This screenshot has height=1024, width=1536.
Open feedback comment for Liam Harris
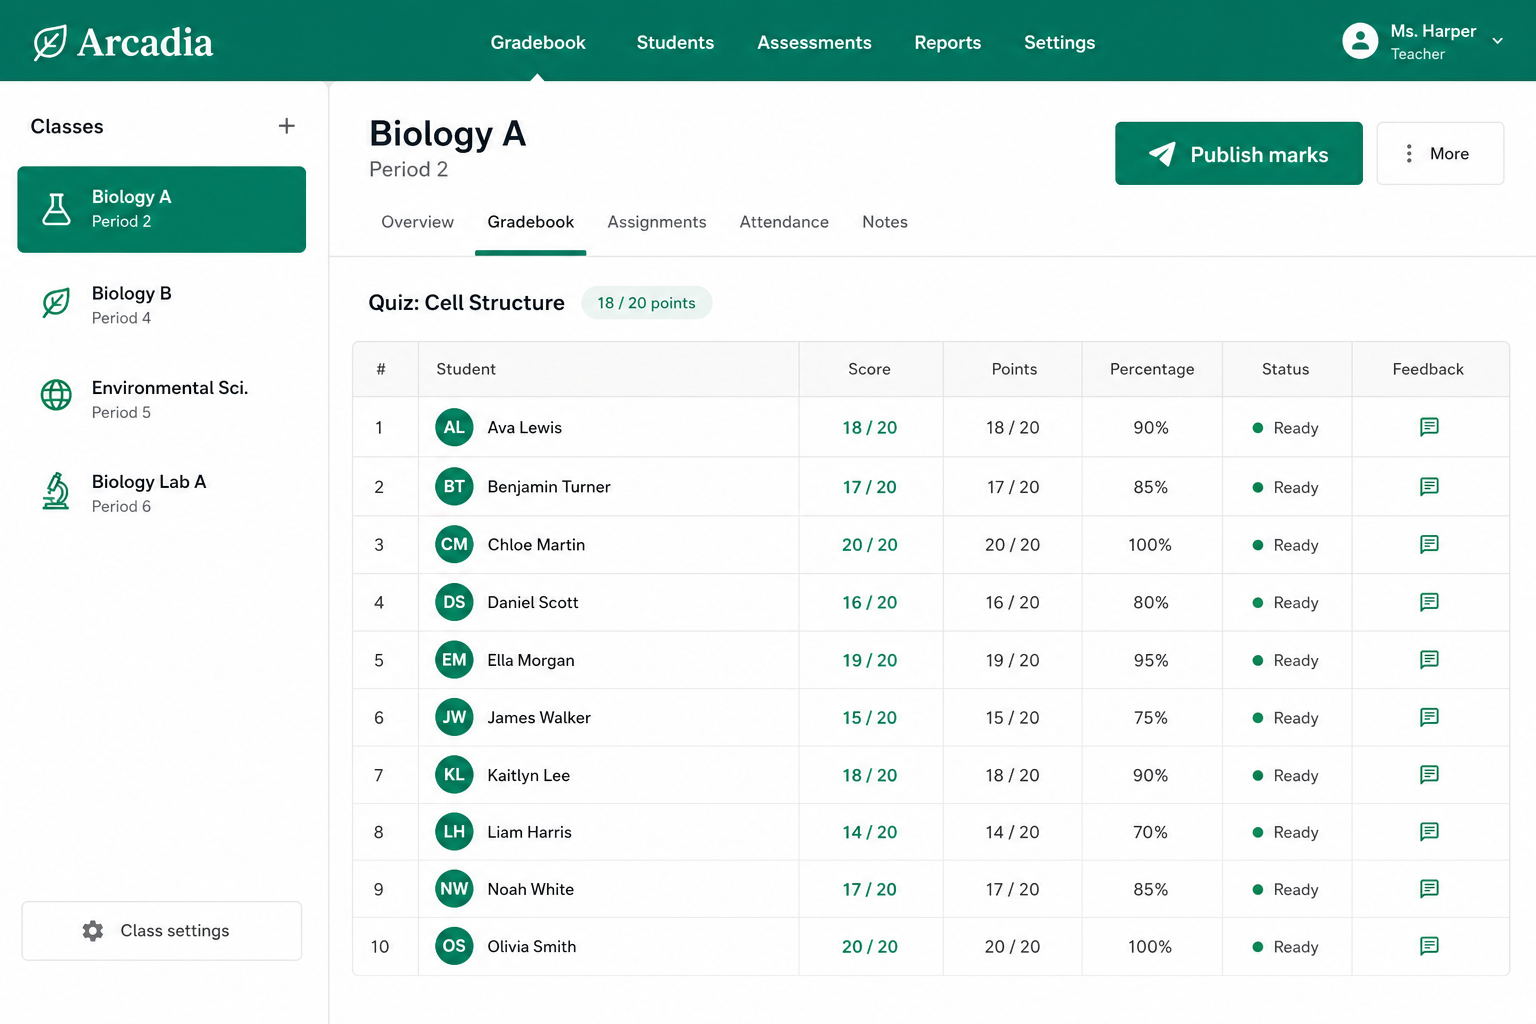click(1429, 832)
